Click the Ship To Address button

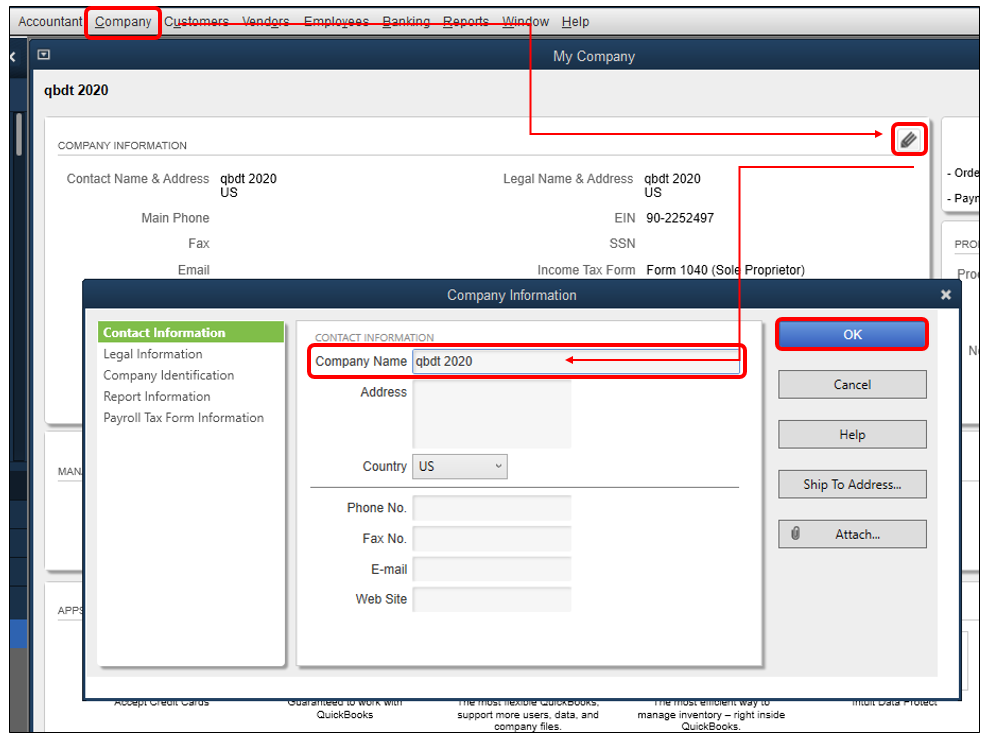point(852,484)
